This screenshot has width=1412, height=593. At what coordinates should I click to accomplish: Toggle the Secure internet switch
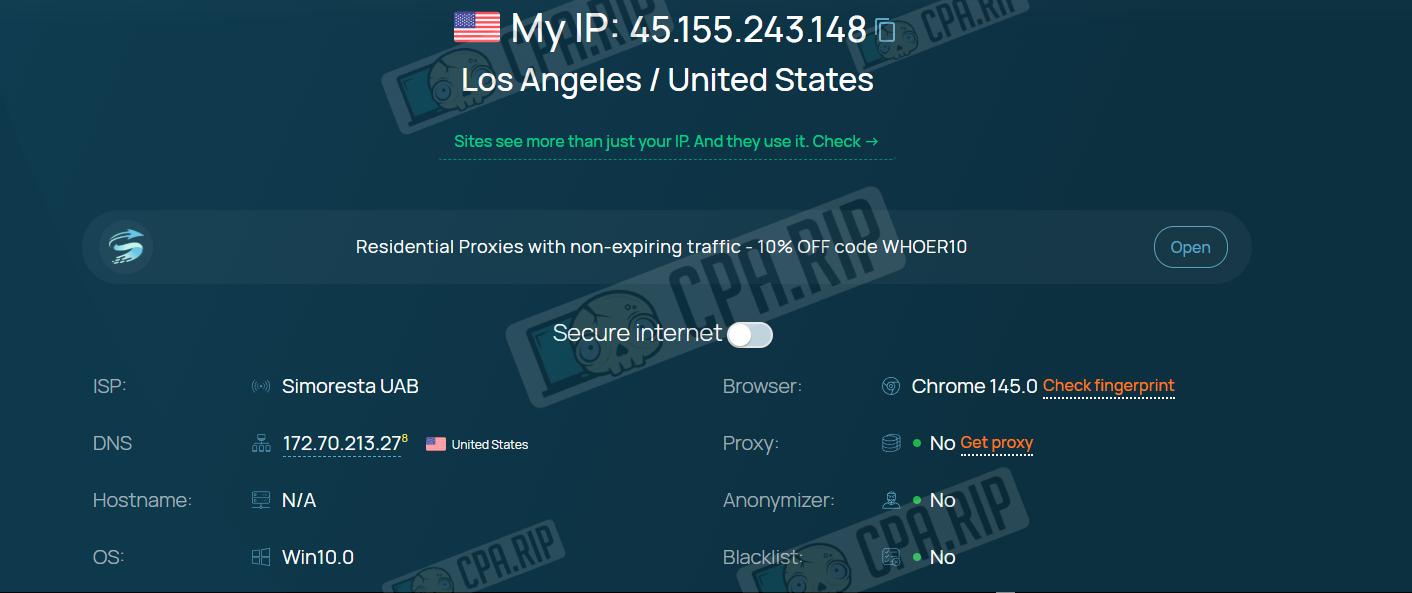pos(750,334)
